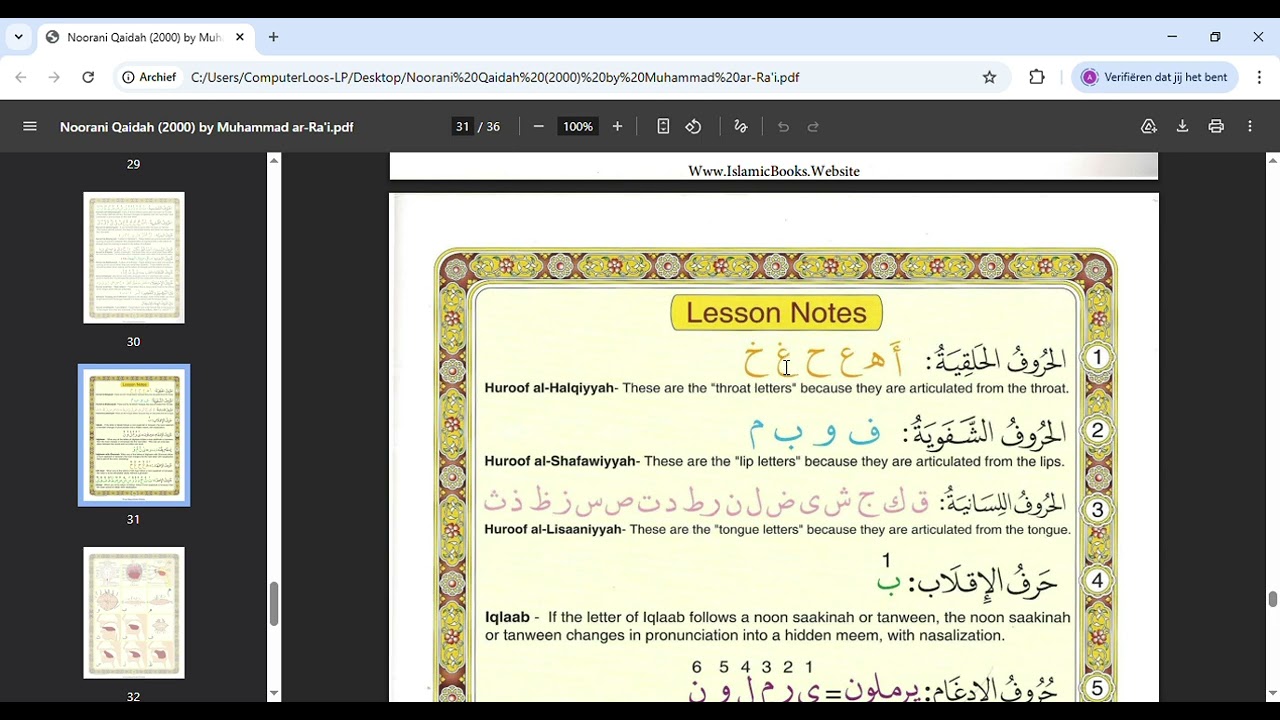This screenshot has height=720, width=1280.
Task: Reload the current page
Action: point(88,77)
